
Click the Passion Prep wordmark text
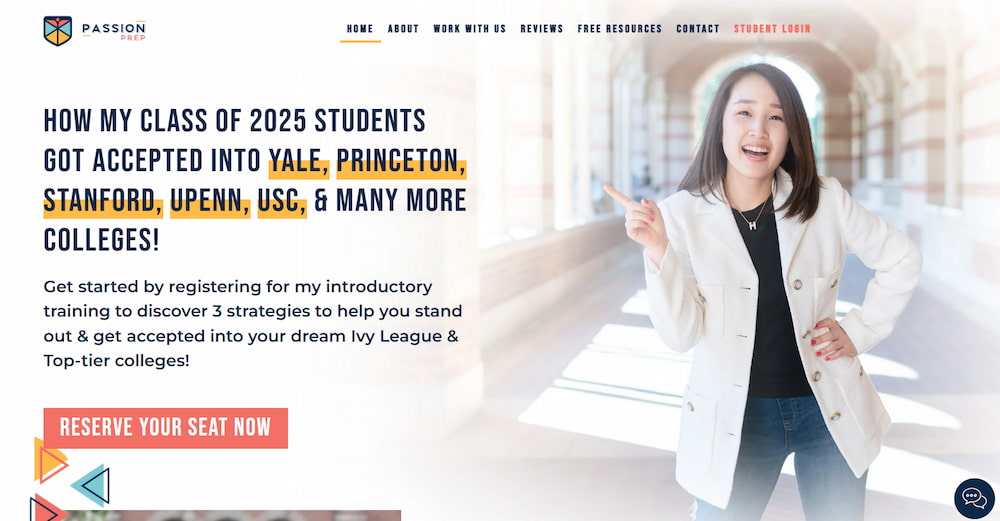tap(114, 31)
